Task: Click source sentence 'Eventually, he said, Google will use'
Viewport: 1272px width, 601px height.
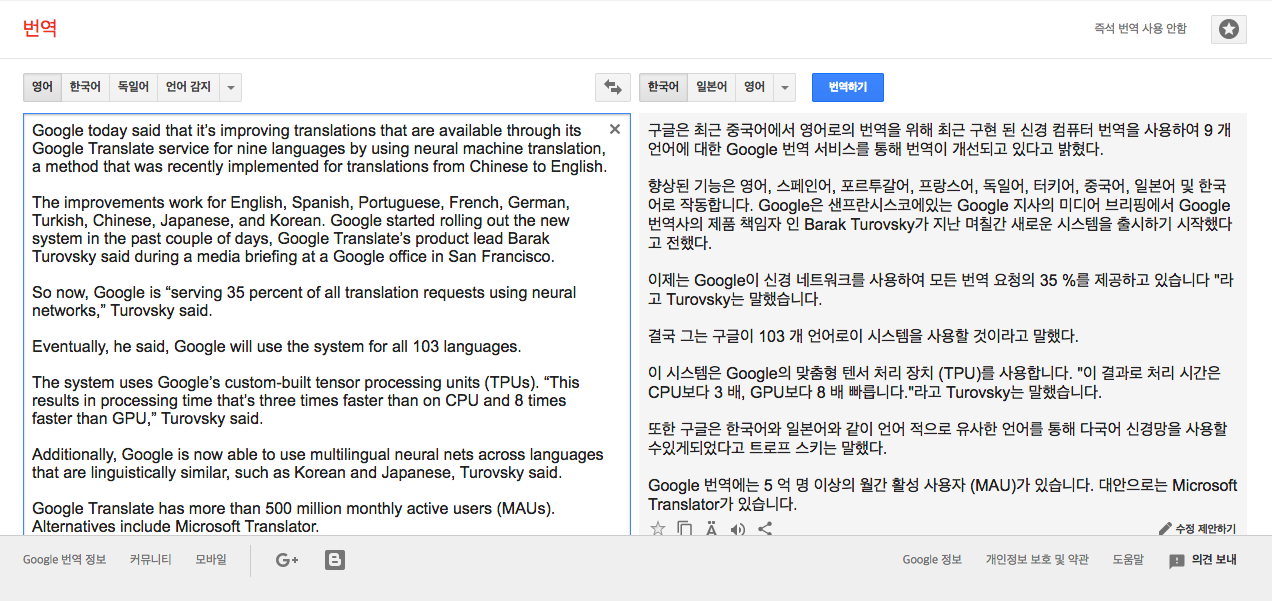Action: coord(277,347)
